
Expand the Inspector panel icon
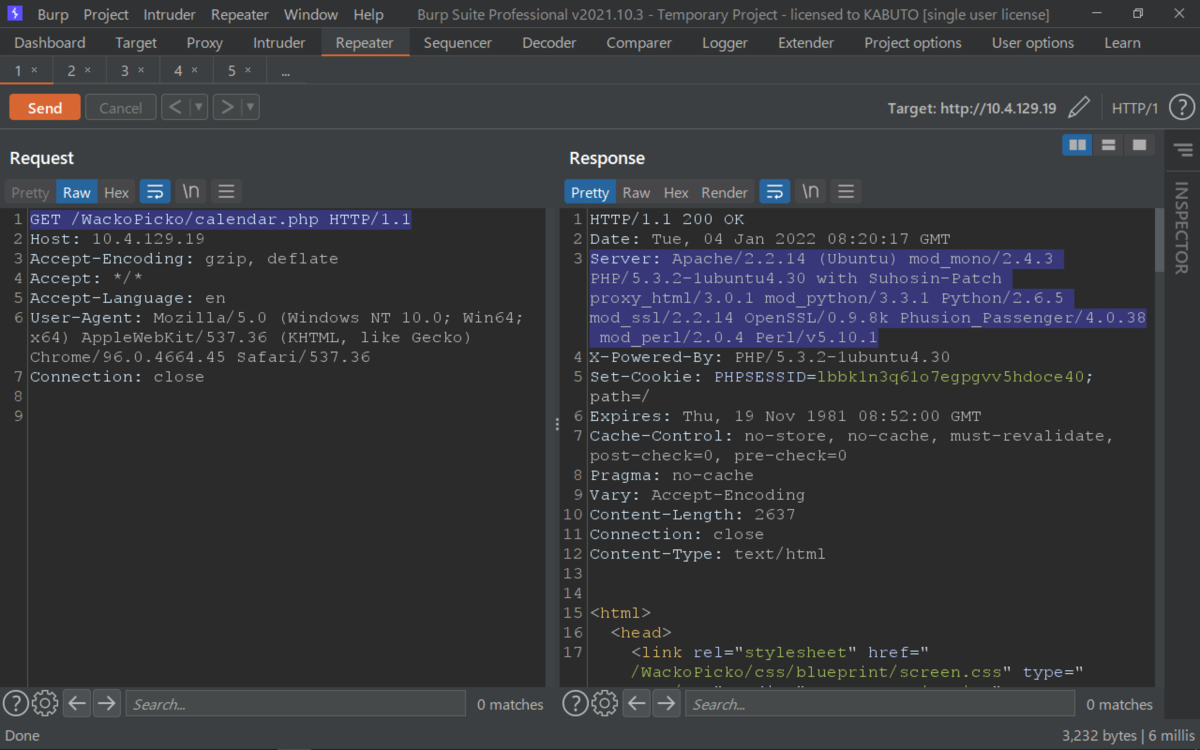pyautogui.click(x=1183, y=150)
